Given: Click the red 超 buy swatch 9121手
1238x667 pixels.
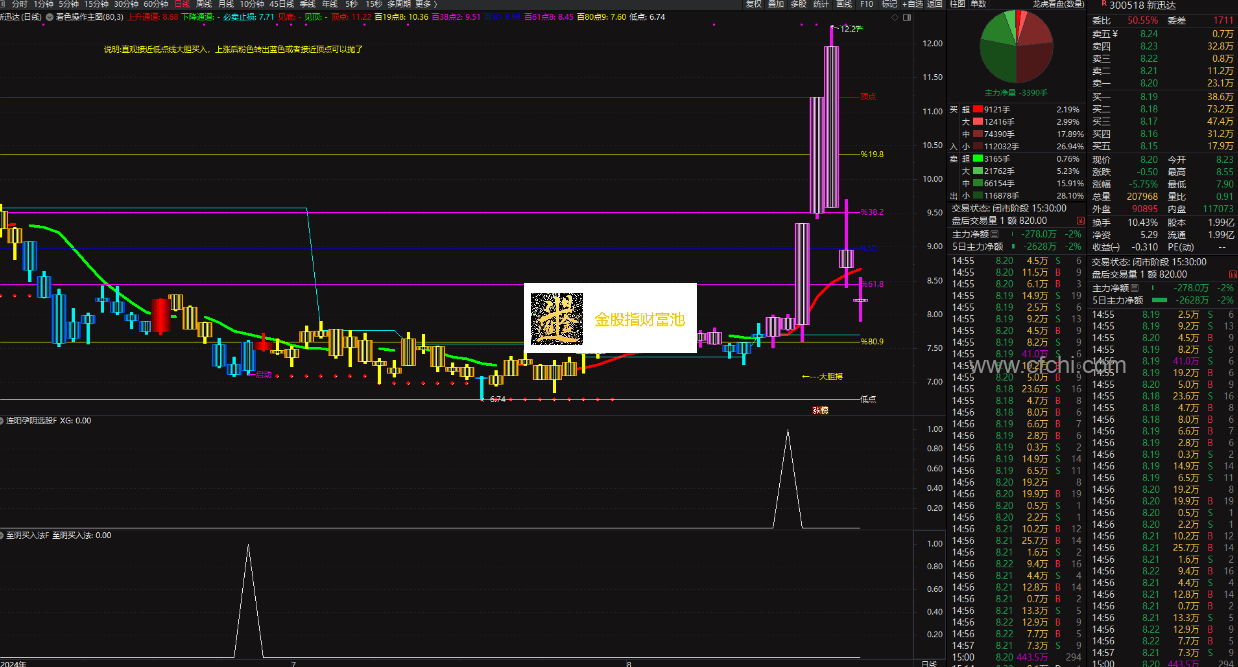Looking at the screenshot, I should click(x=978, y=108).
